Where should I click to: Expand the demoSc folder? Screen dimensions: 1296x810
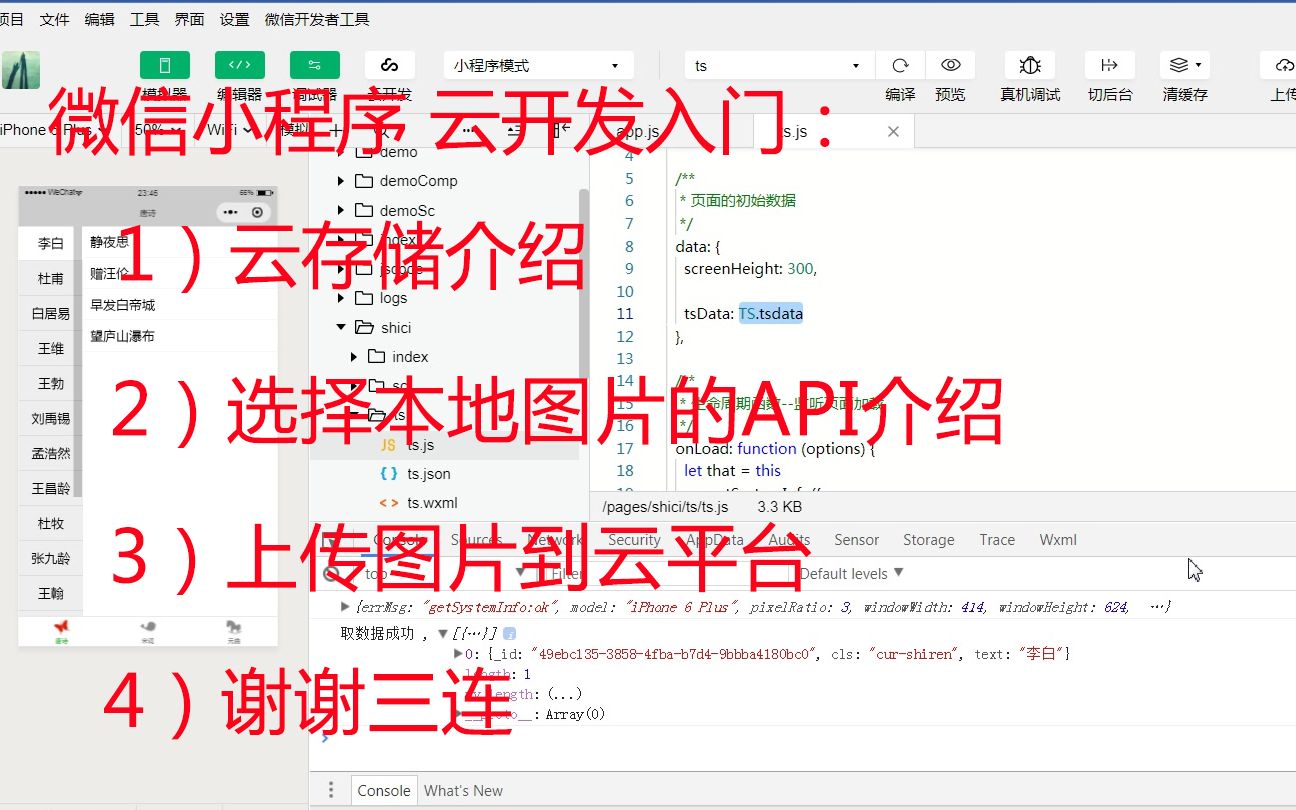click(x=341, y=210)
